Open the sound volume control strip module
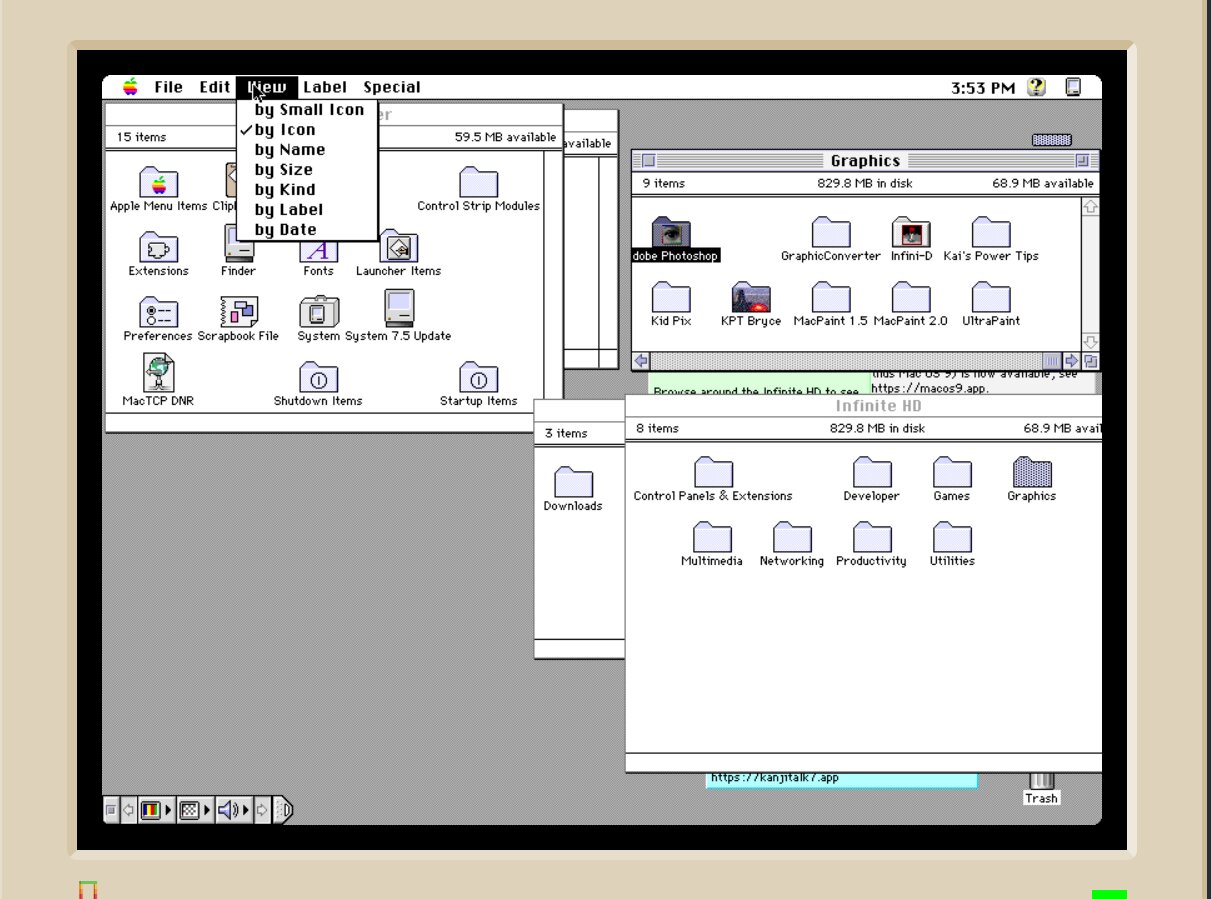Viewport: 1211px width, 899px height. [x=234, y=810]
